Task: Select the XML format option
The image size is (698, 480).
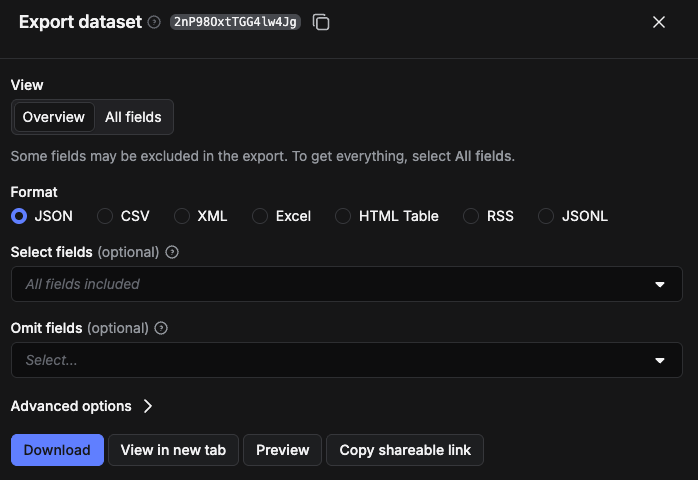Action: 182,216
